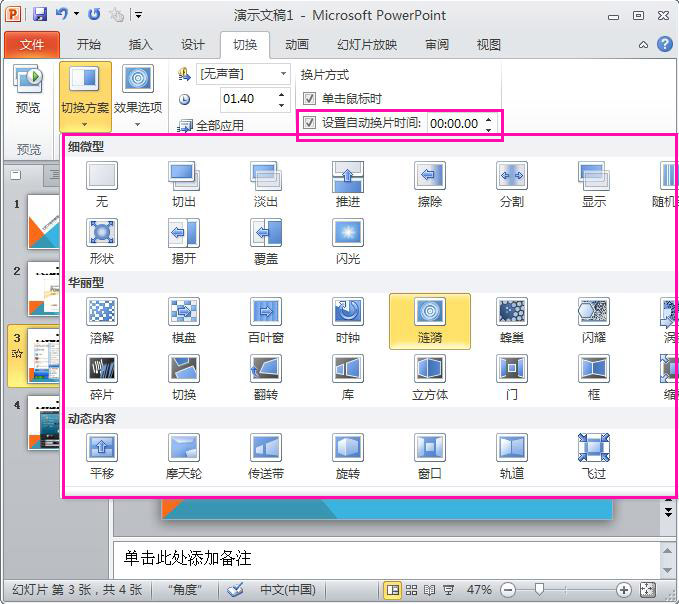Select slide 4 thumbnail

[x=43, y=423]
